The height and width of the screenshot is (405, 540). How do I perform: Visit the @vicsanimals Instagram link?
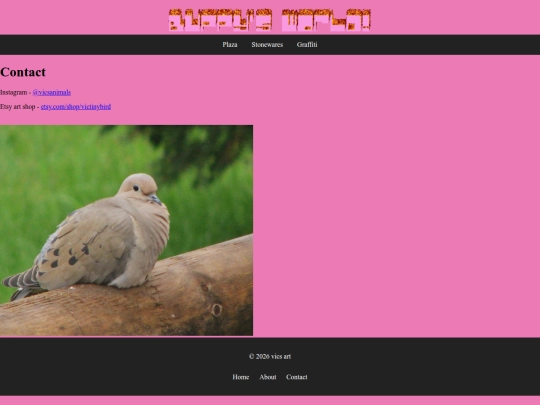pyautogui.click(x=52, y=92)
